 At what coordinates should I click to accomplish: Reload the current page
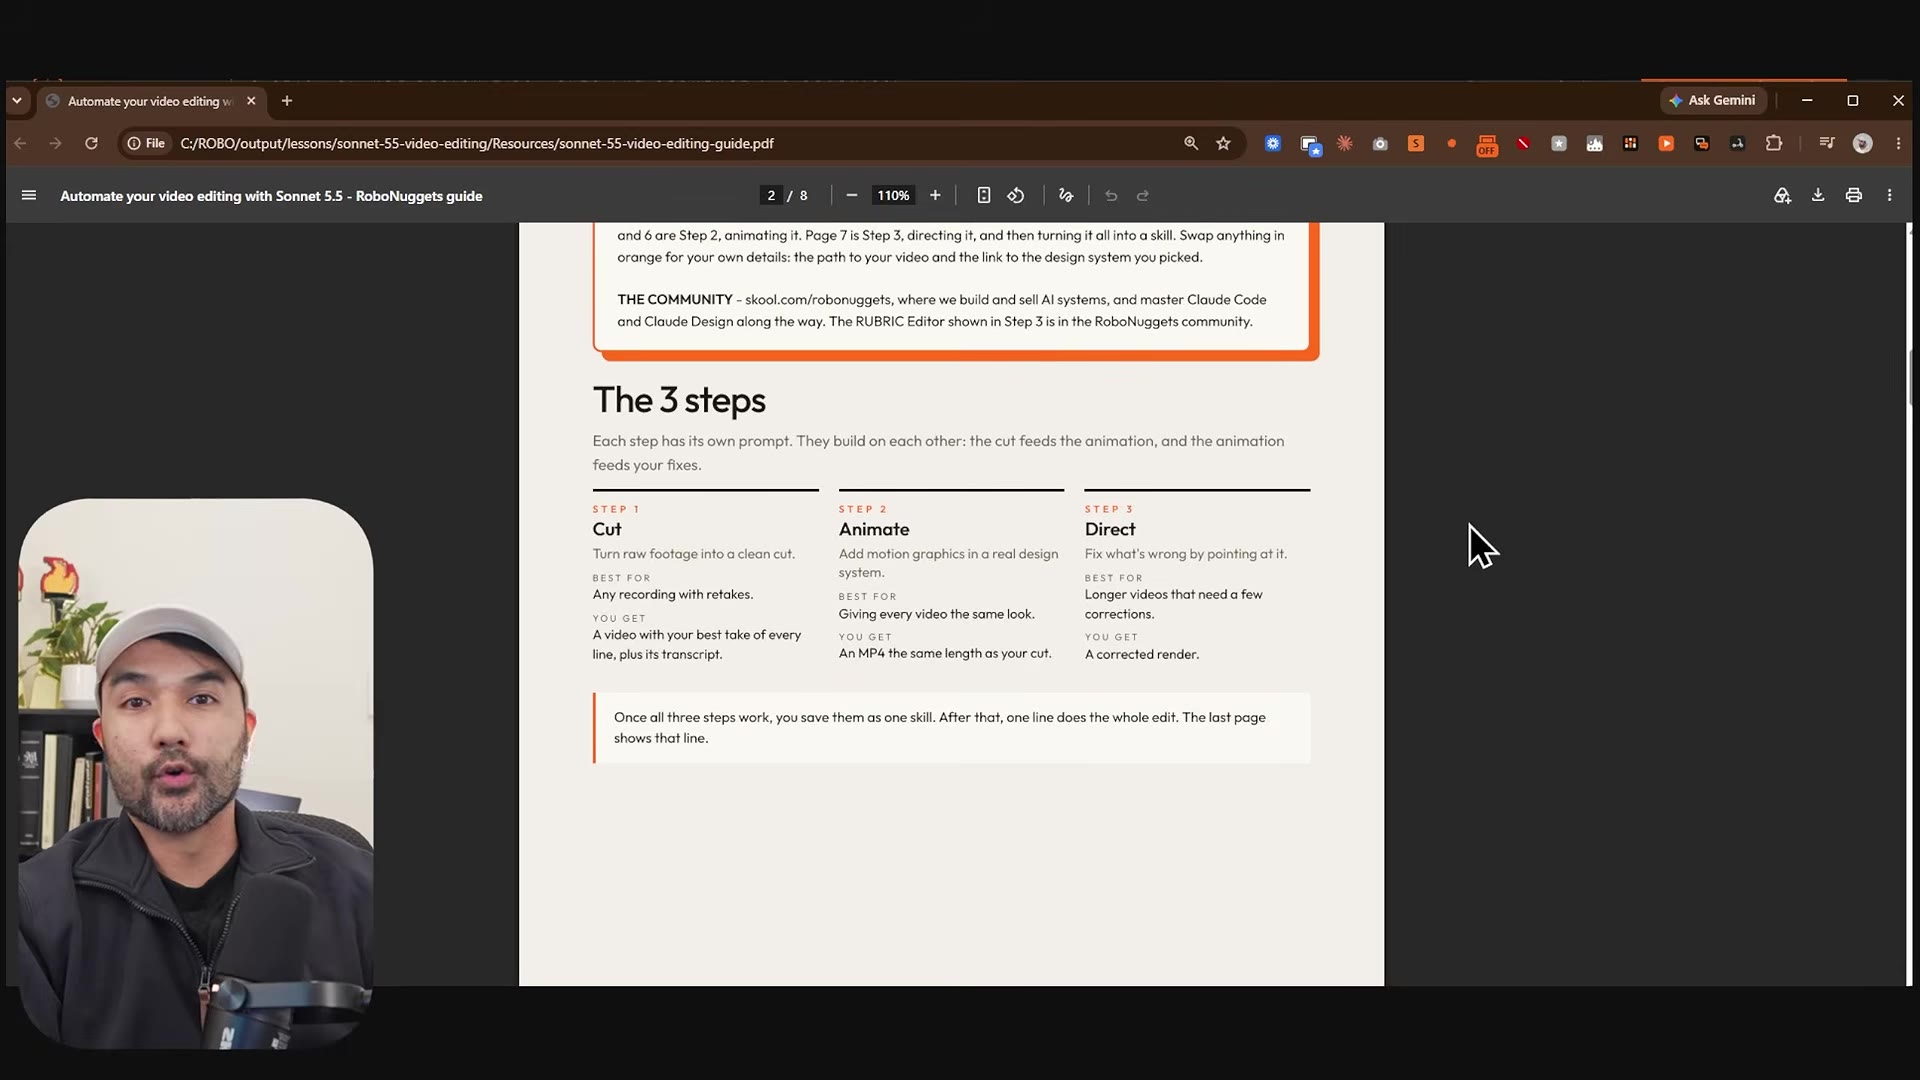pos(91,143)
